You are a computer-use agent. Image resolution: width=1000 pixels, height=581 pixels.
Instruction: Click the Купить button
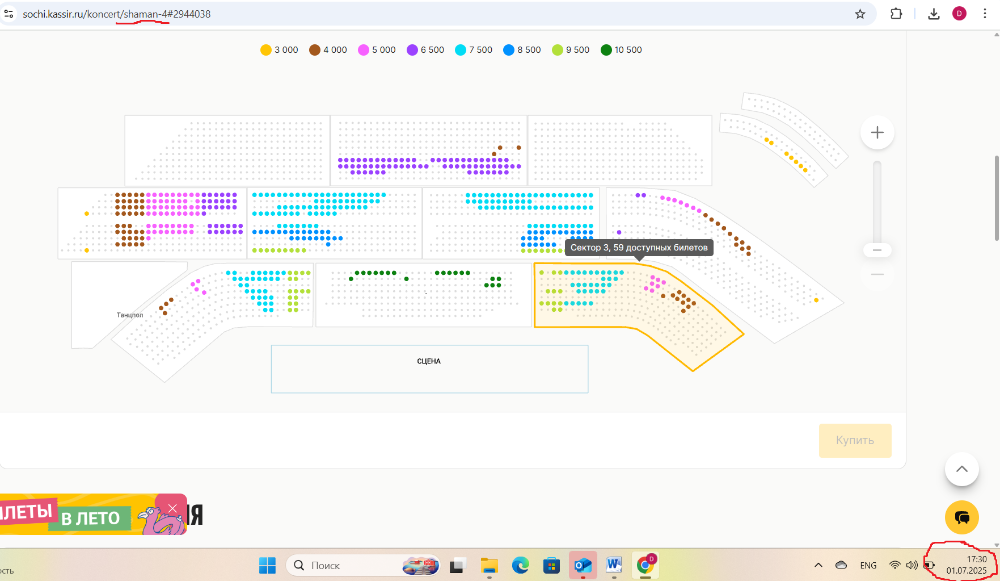click(x=855, y=440)
